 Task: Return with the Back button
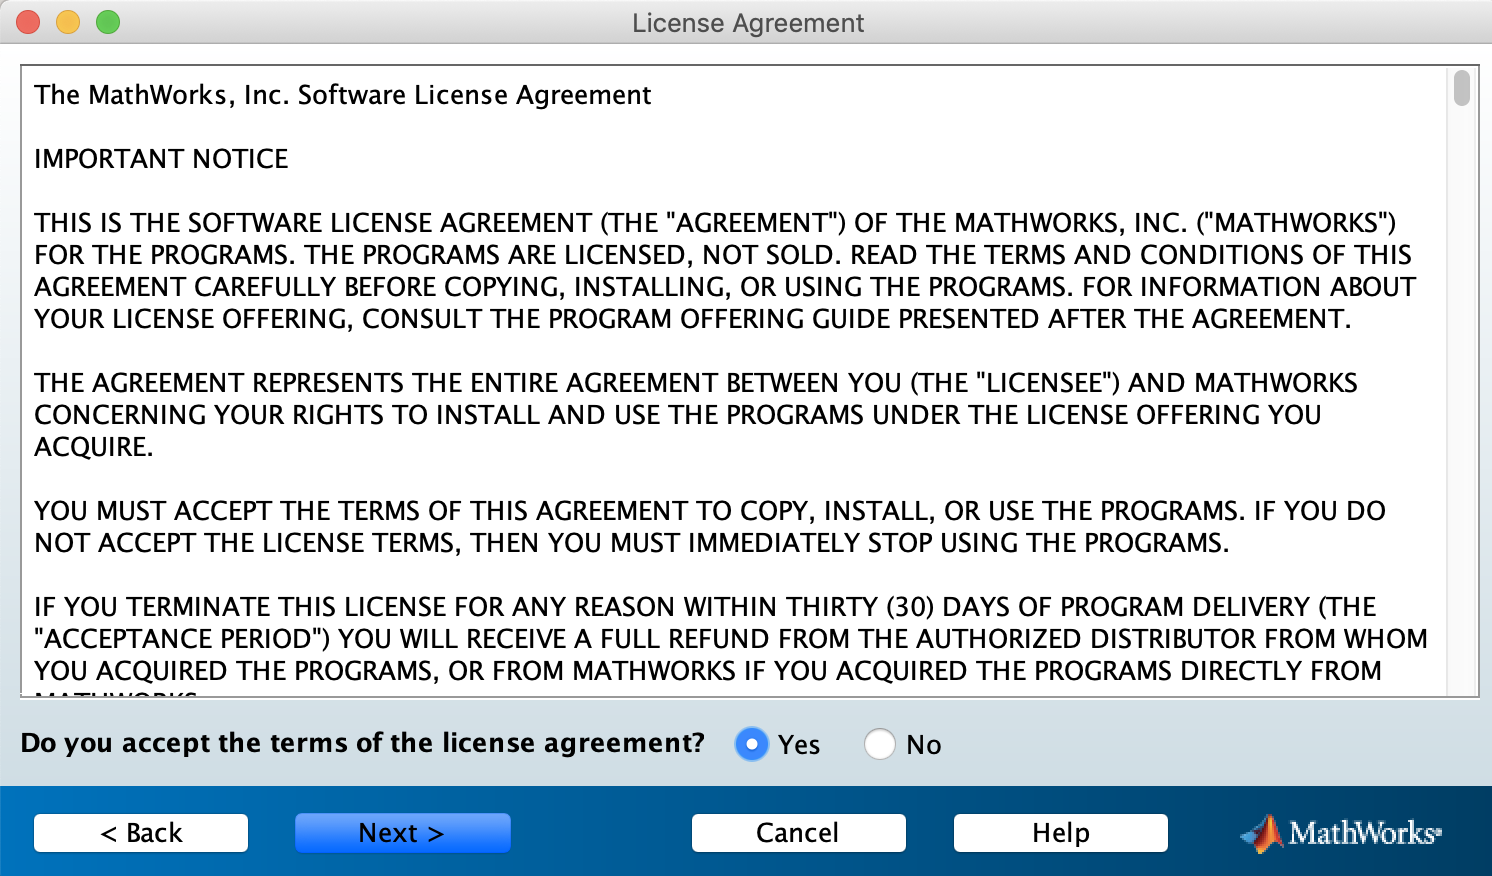141,832
